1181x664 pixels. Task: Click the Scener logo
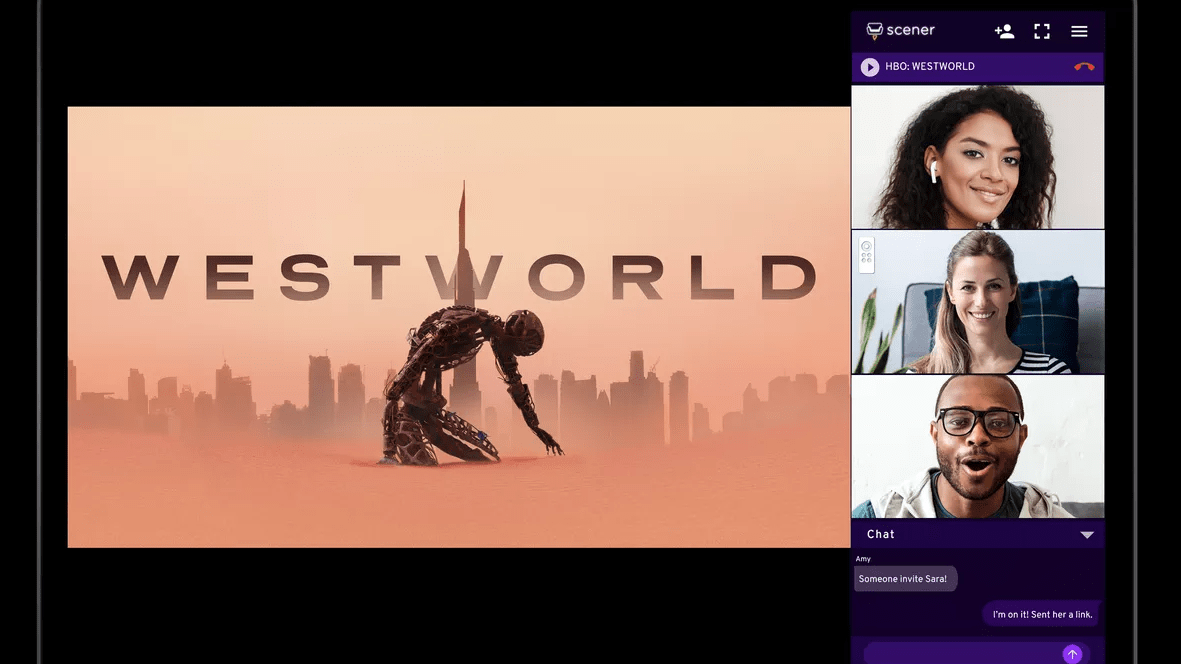tap(900, 30)
